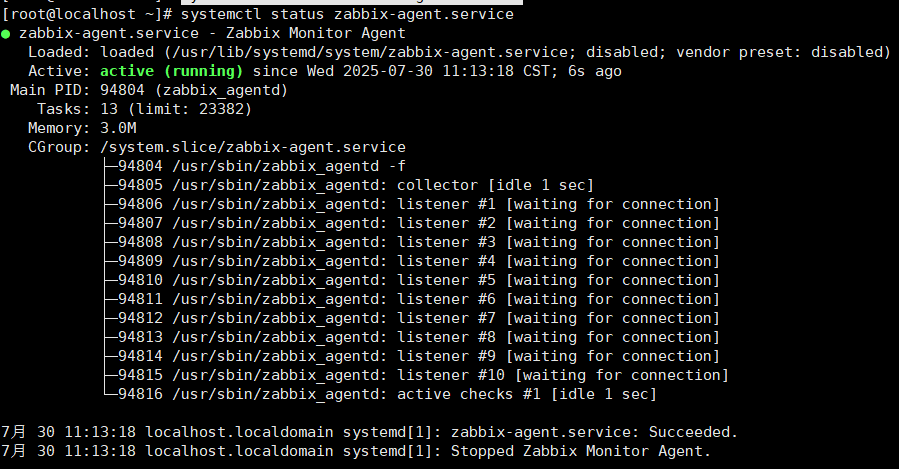The image size is (899, 469).
Task: Select the listener #5 process entry
Action: 412,280
